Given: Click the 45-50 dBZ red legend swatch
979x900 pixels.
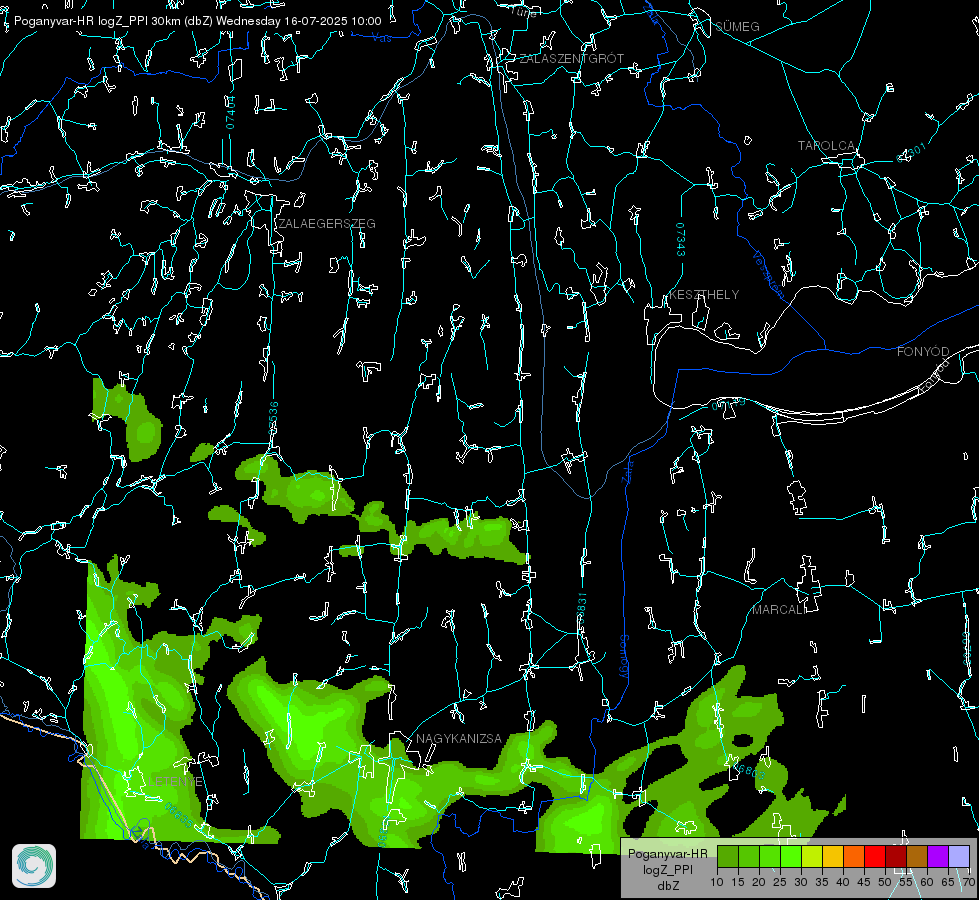Looking at the screenshot, I should 875,856.
